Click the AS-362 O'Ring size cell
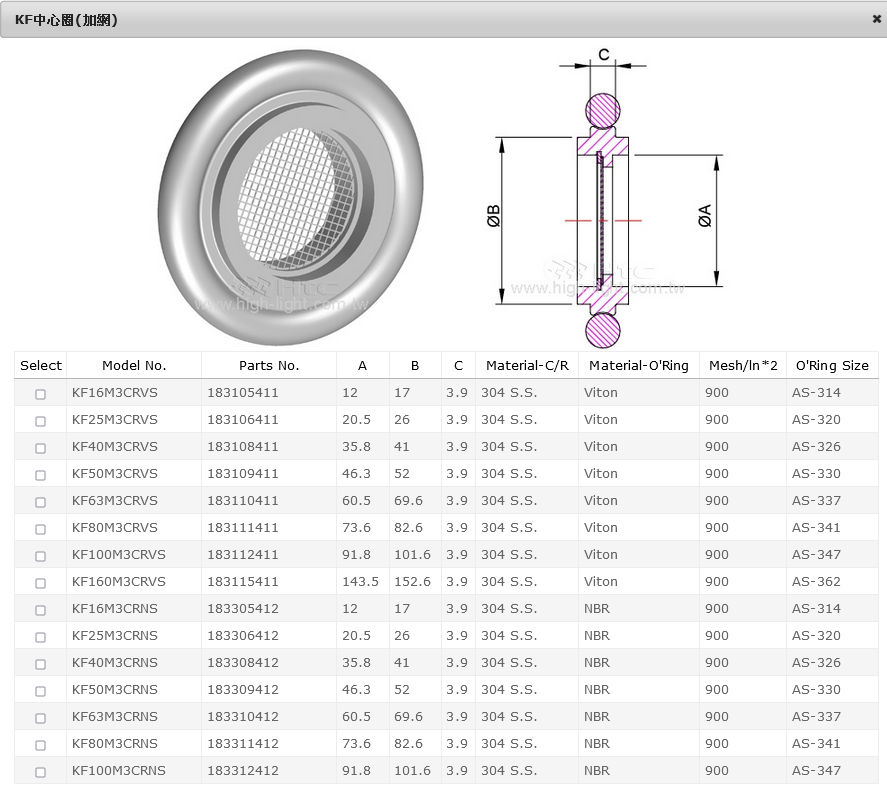This screenshot has width=887, height=788. 816,582
